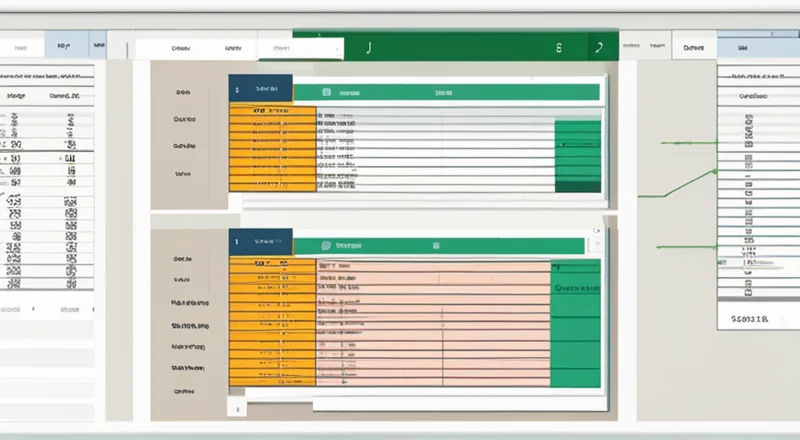
Task: Open the blue-highlighted tab at the top-right corner
Action: 743,47
